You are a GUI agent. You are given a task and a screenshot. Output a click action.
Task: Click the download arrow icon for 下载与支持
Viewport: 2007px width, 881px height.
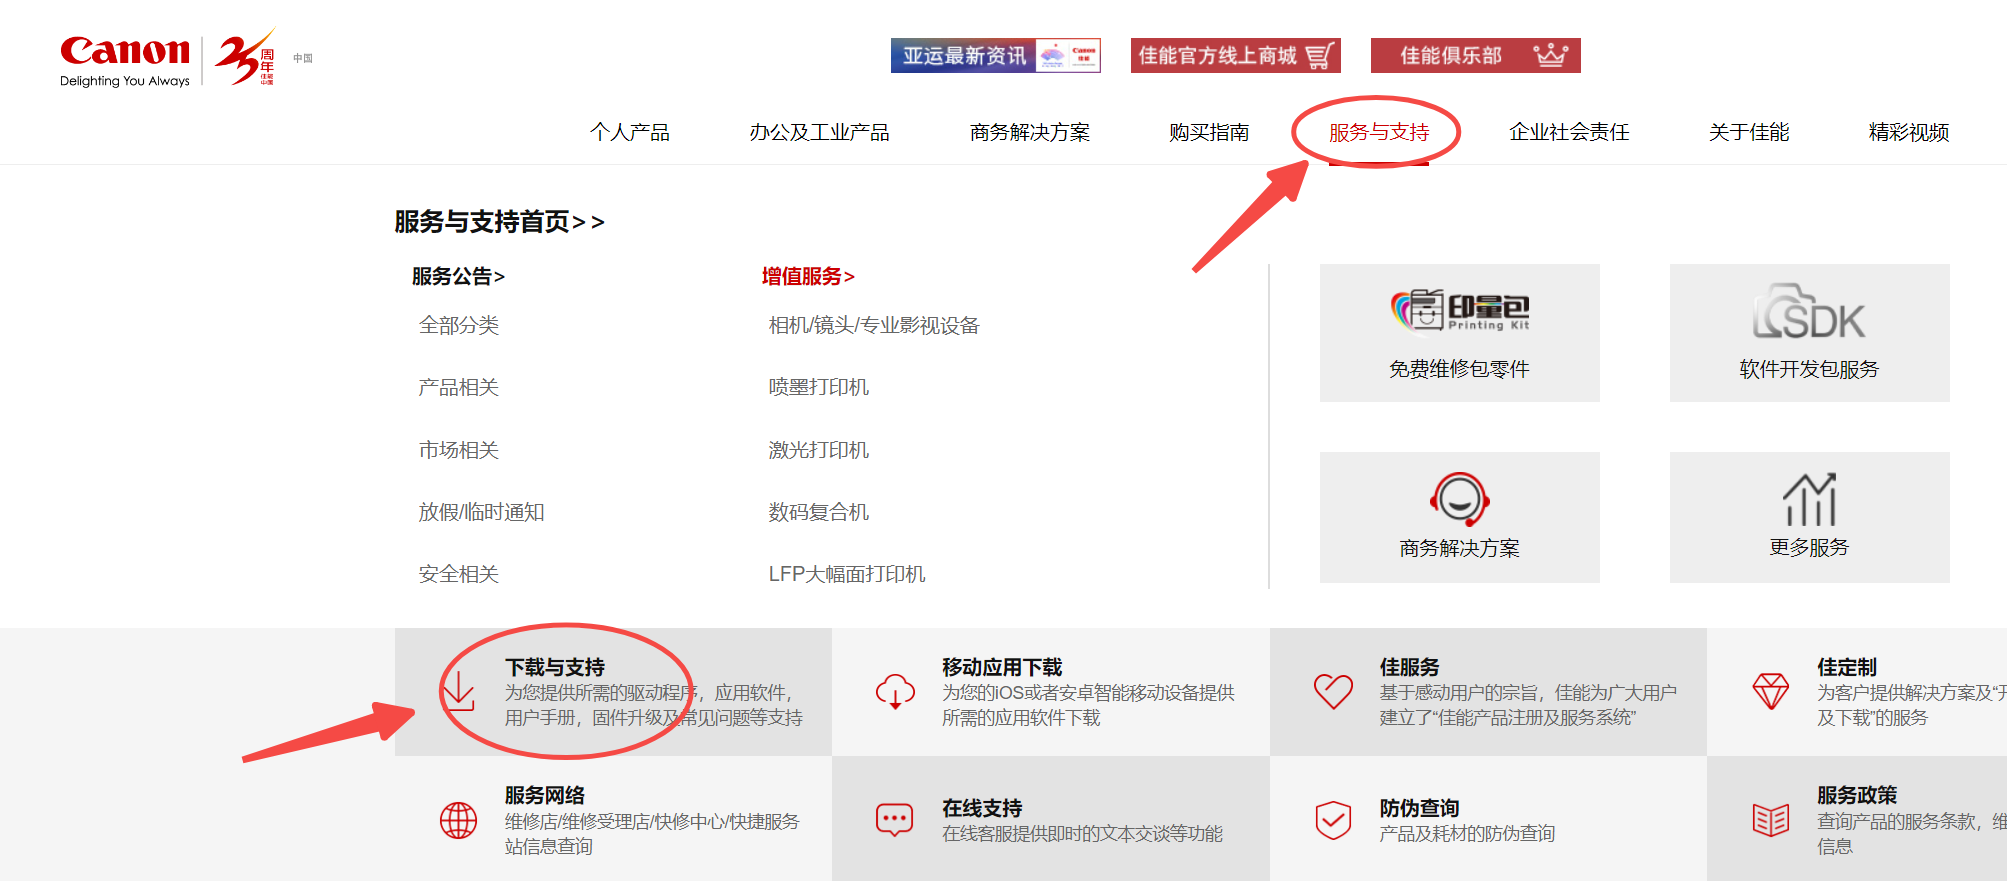pos(458,691)
